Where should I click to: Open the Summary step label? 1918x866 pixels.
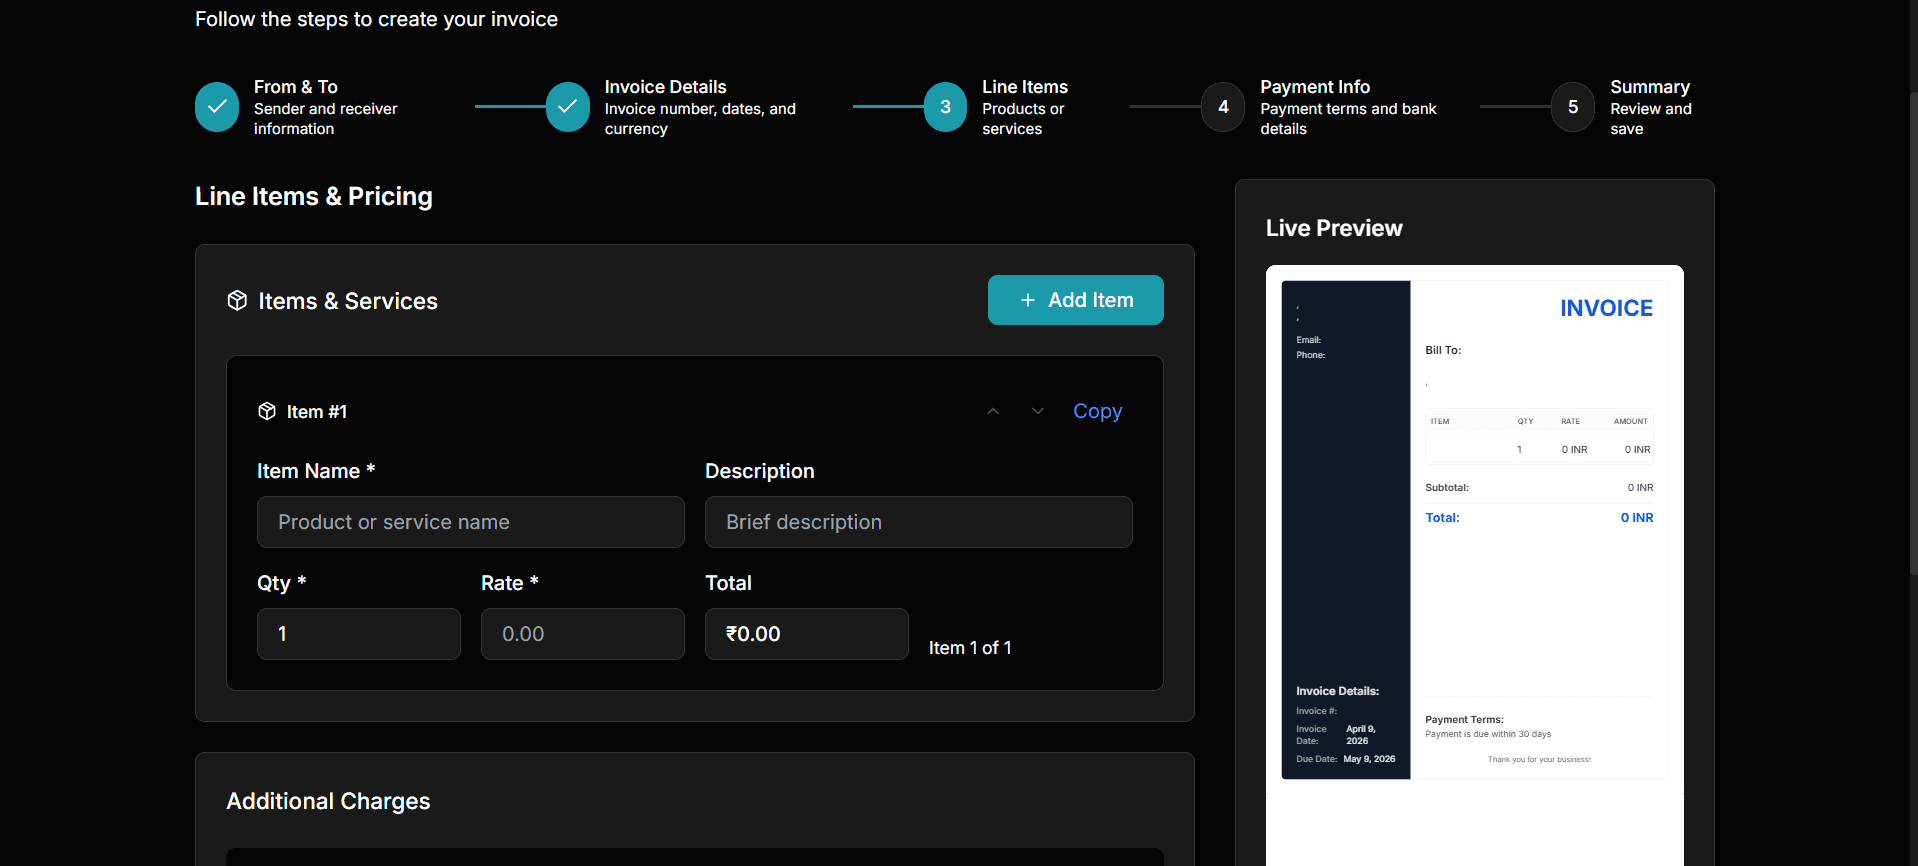[1649, 87]
